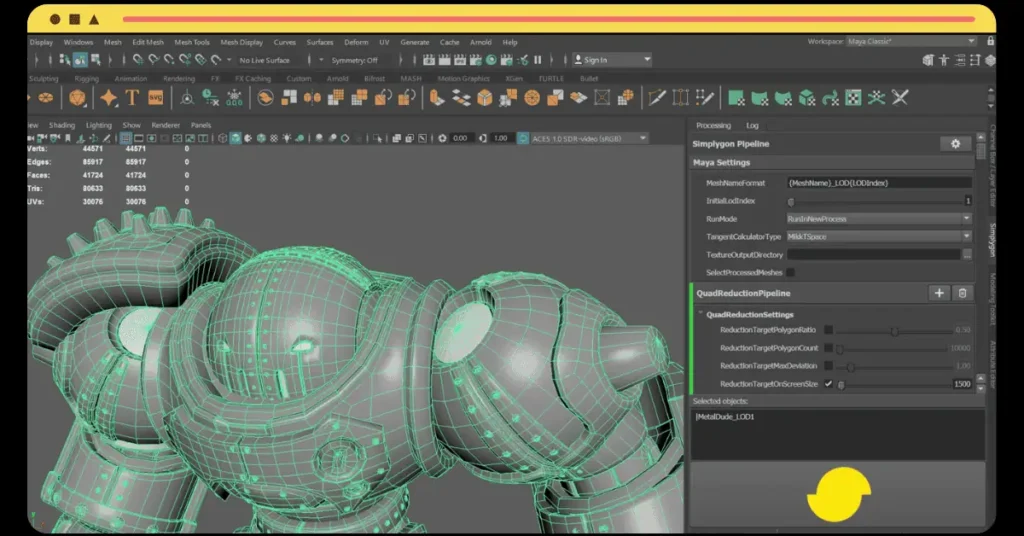Click the crossed tools shelf icon
The width and height of the screenshot is (1024, 536).
(x=900, y=98)
